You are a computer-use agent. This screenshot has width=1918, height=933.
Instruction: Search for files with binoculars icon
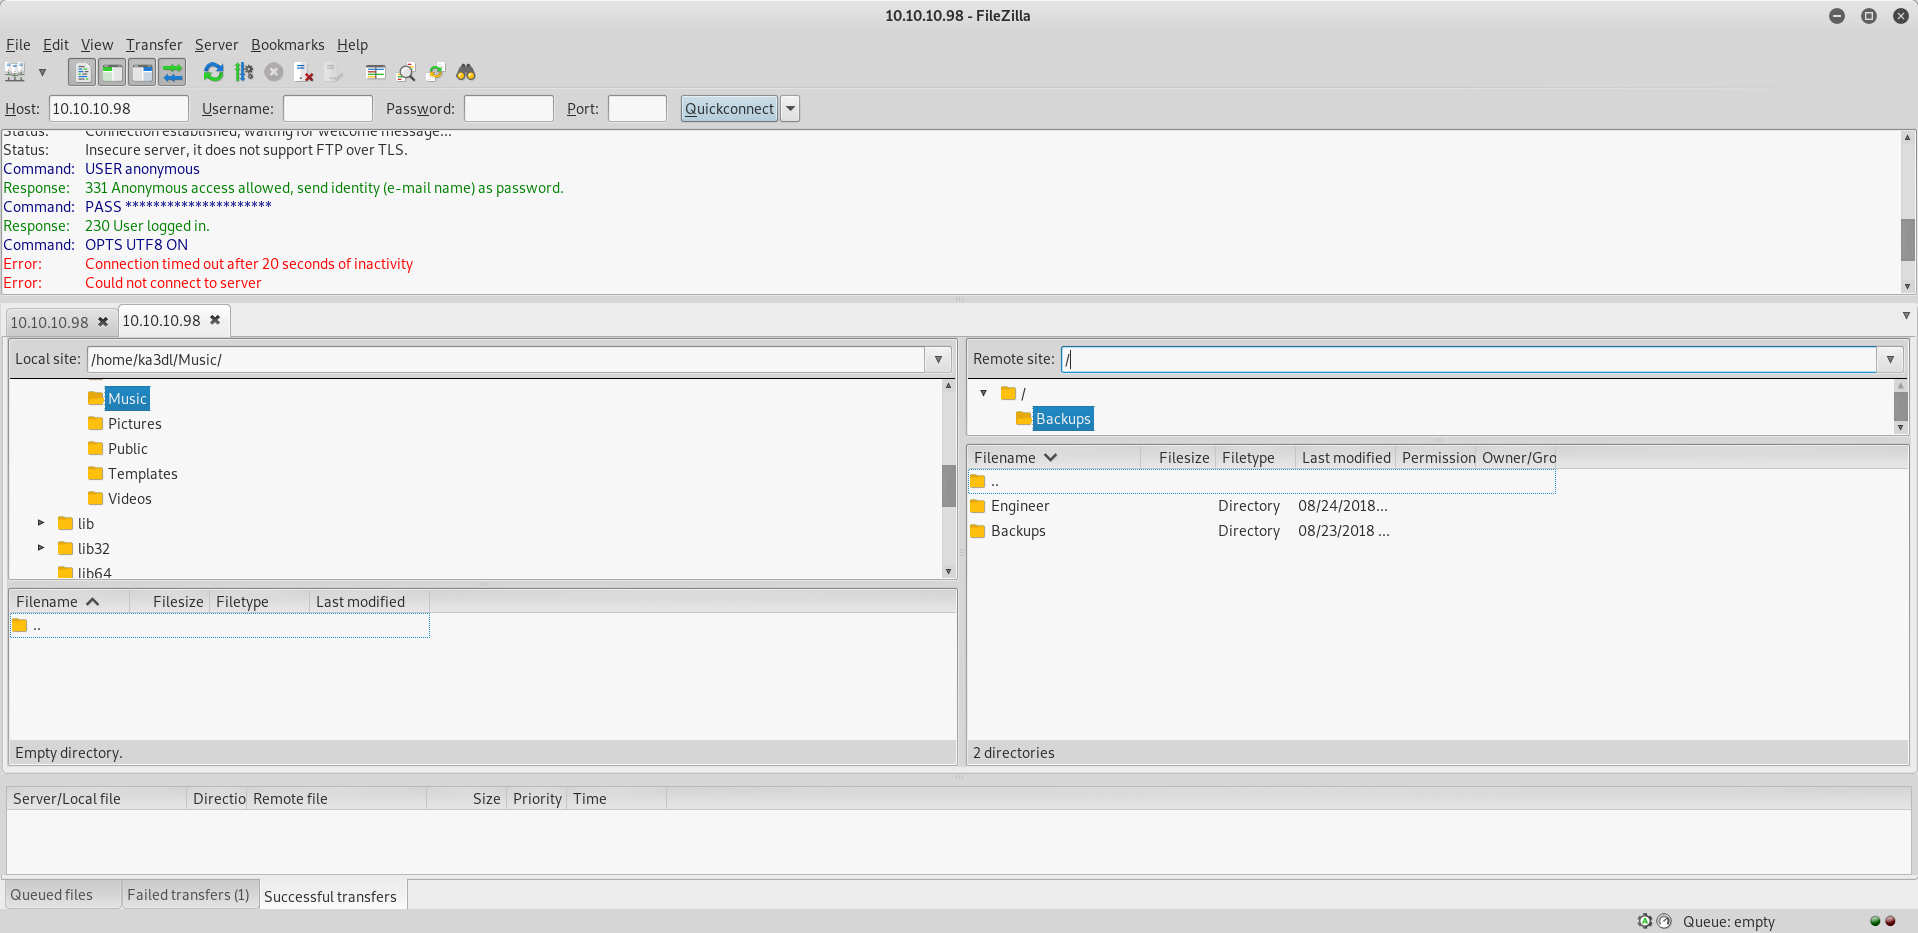tap(465, 72)
